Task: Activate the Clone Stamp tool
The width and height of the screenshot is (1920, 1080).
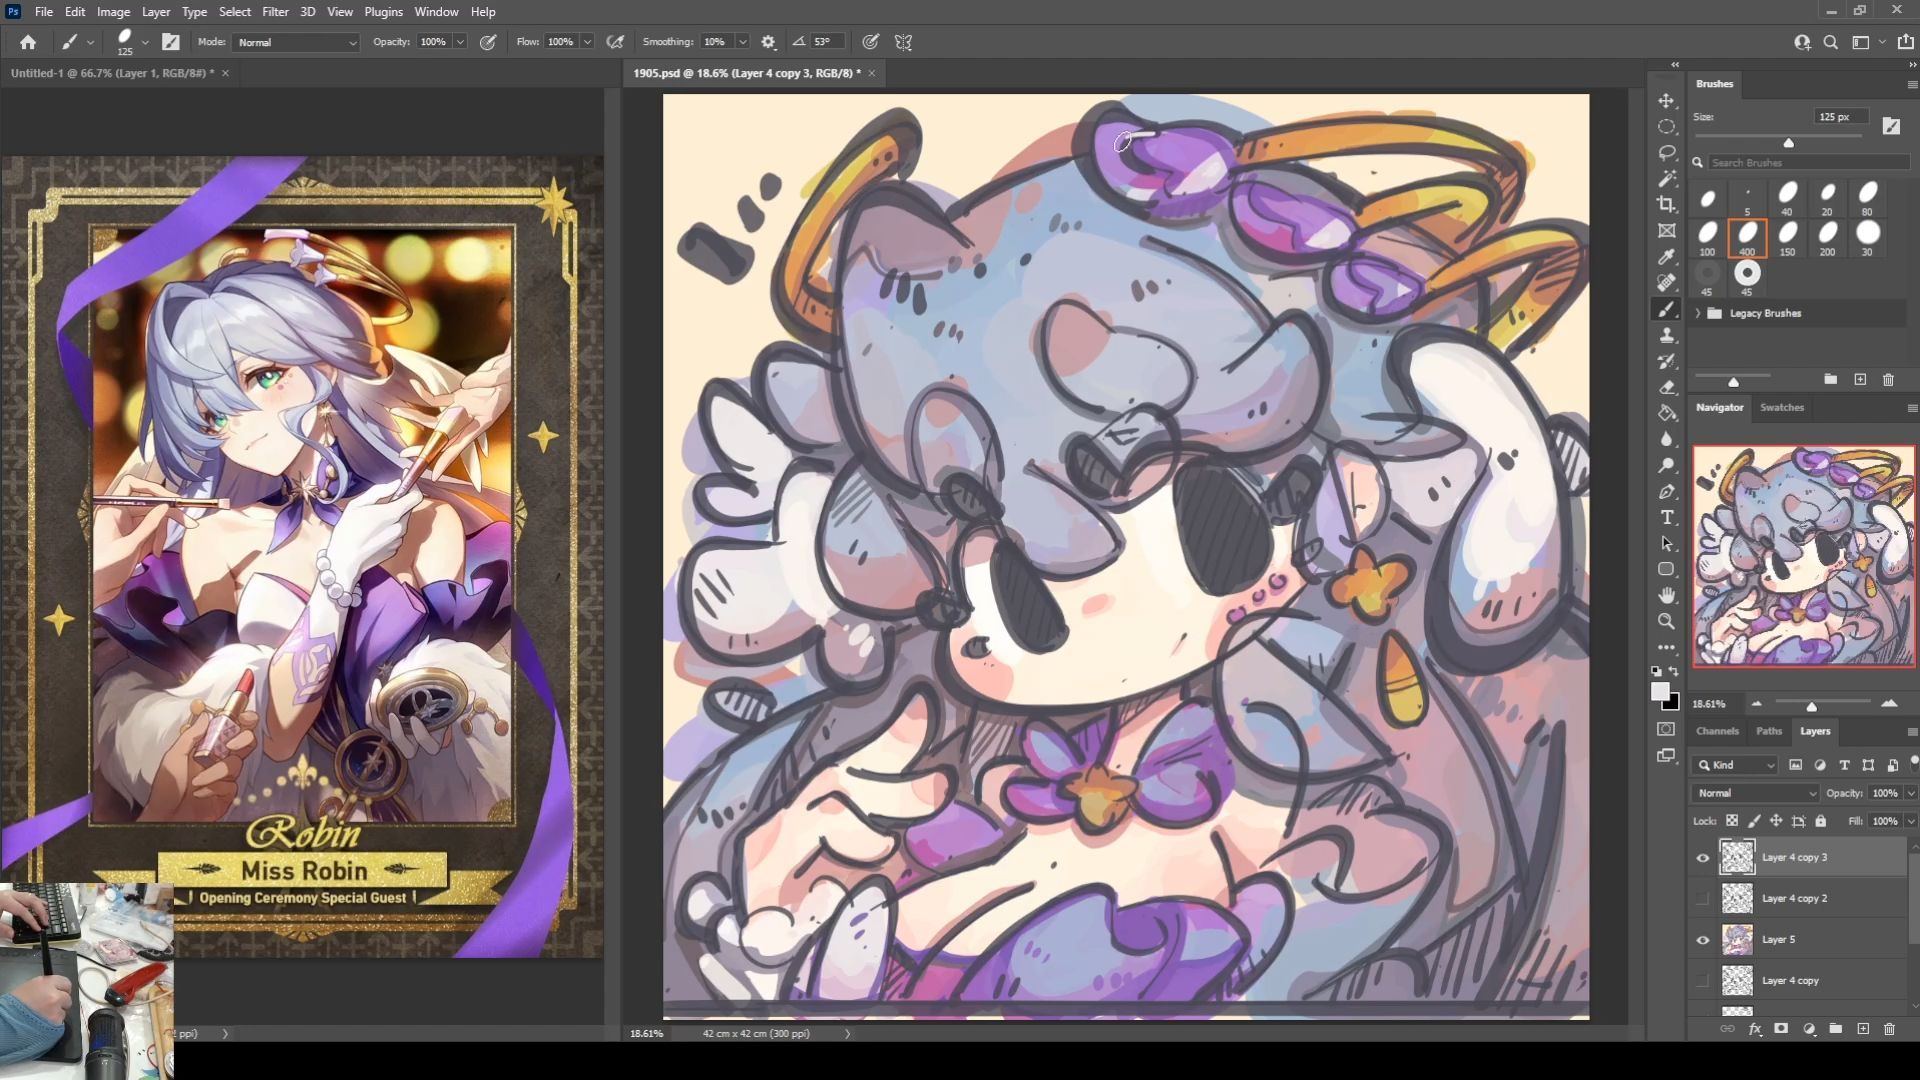Action: (1666, 335)
